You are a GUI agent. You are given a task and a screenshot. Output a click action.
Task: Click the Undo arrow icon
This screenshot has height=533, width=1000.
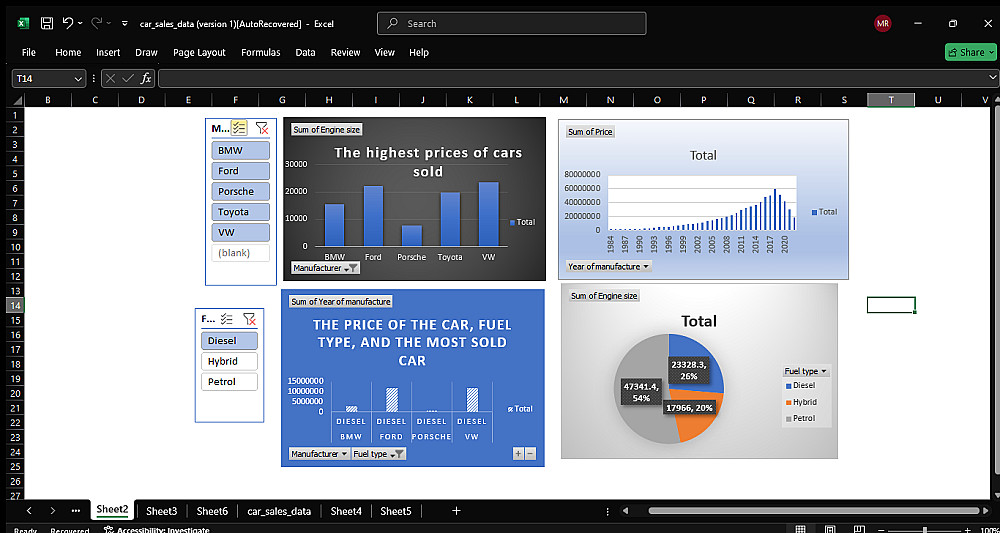coord(68,23)
